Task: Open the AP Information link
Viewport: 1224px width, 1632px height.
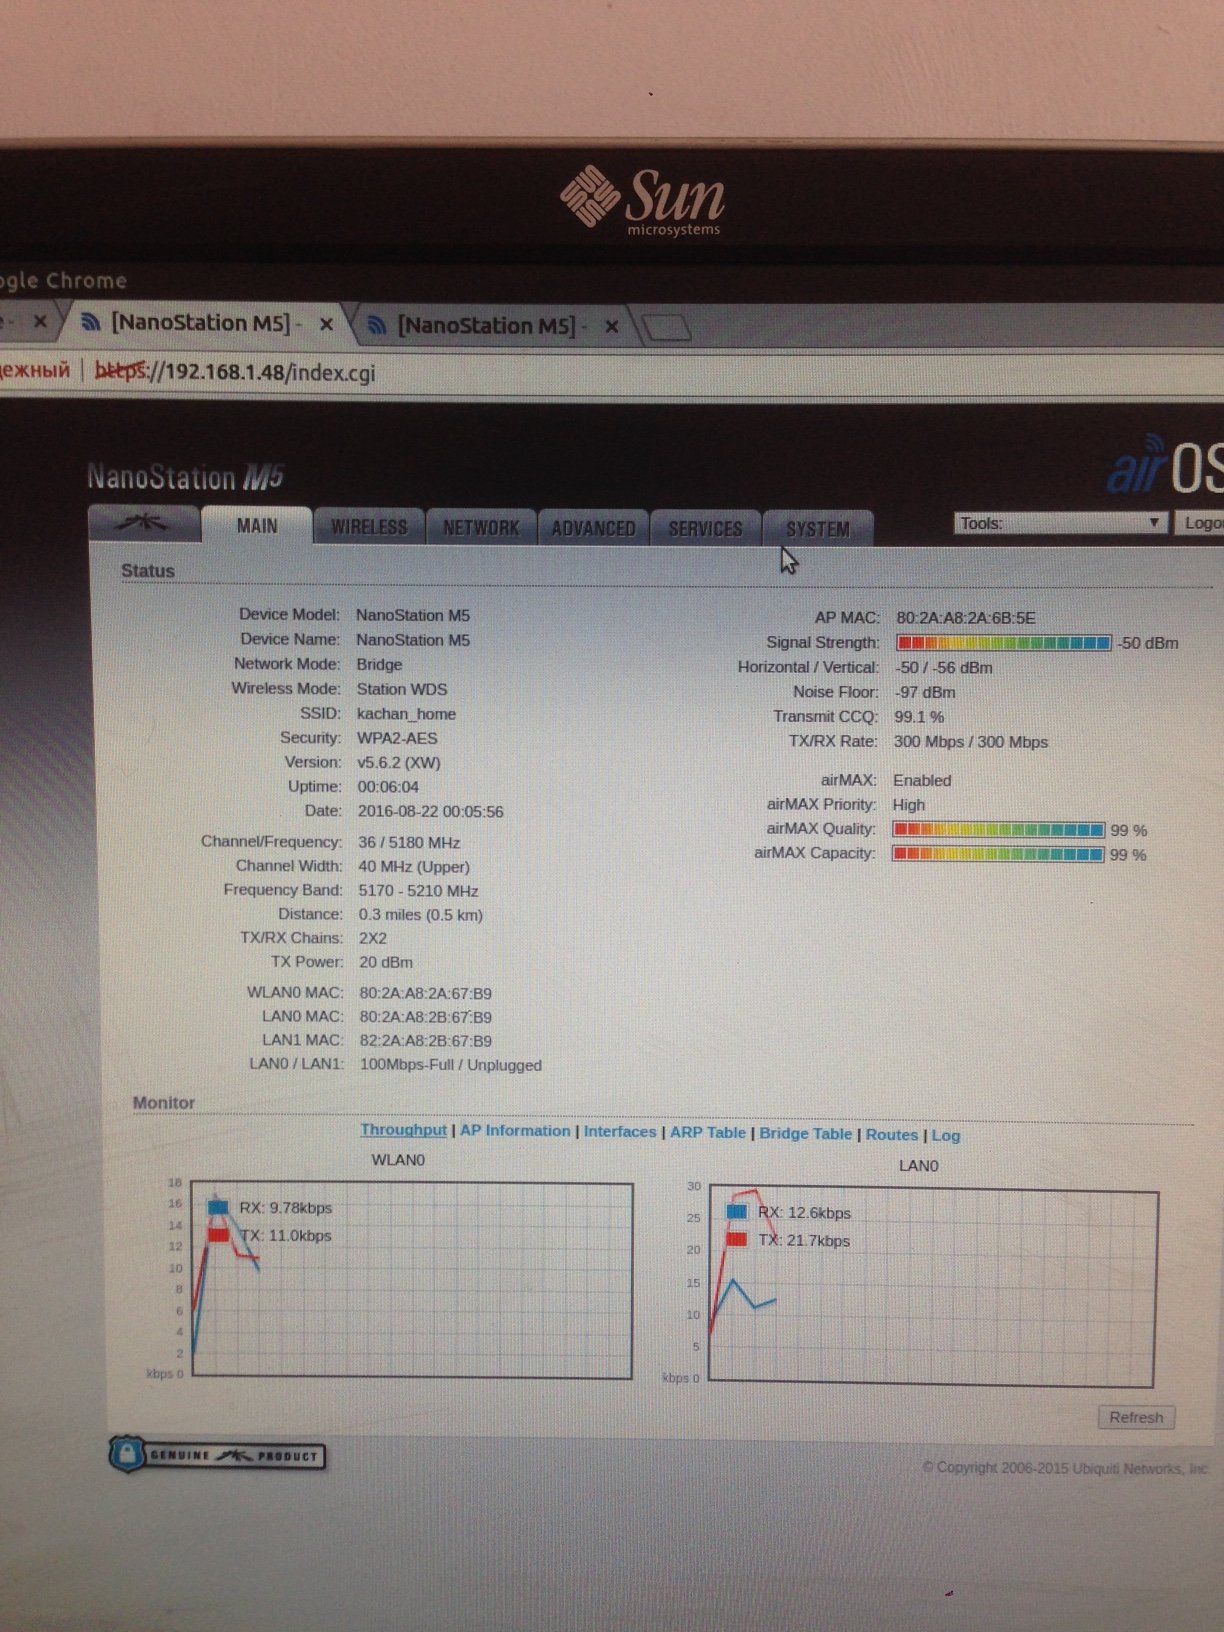Action: tap(515, 1131)
